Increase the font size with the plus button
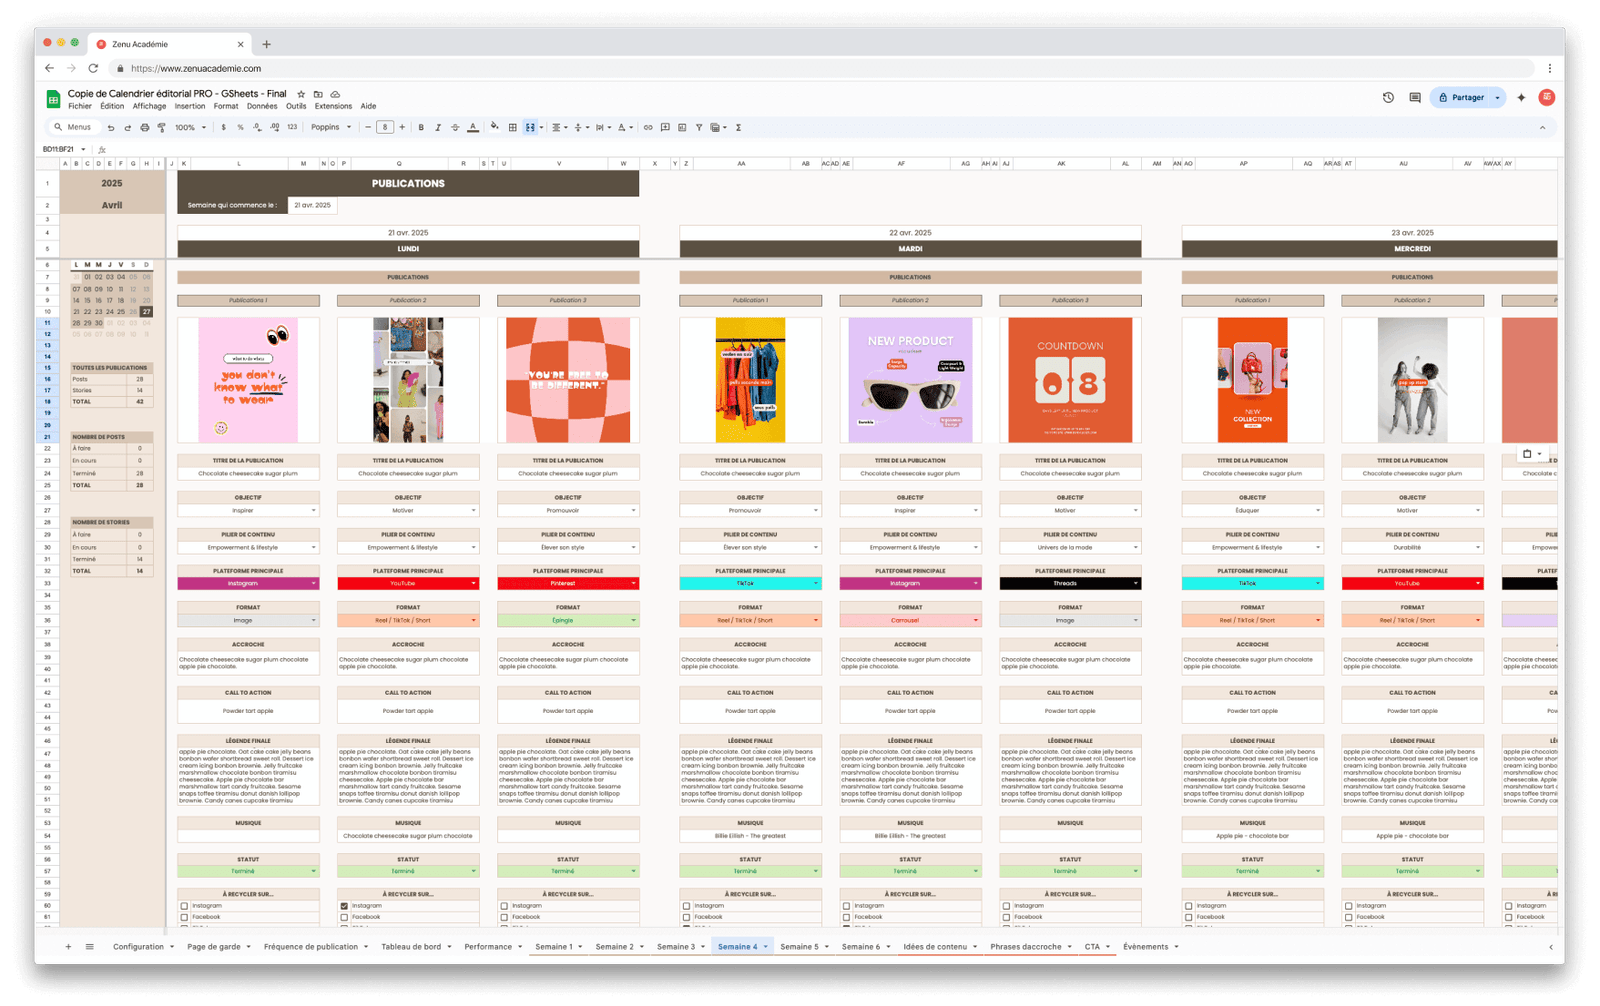1600x1006 pixels. coord(402,128)
